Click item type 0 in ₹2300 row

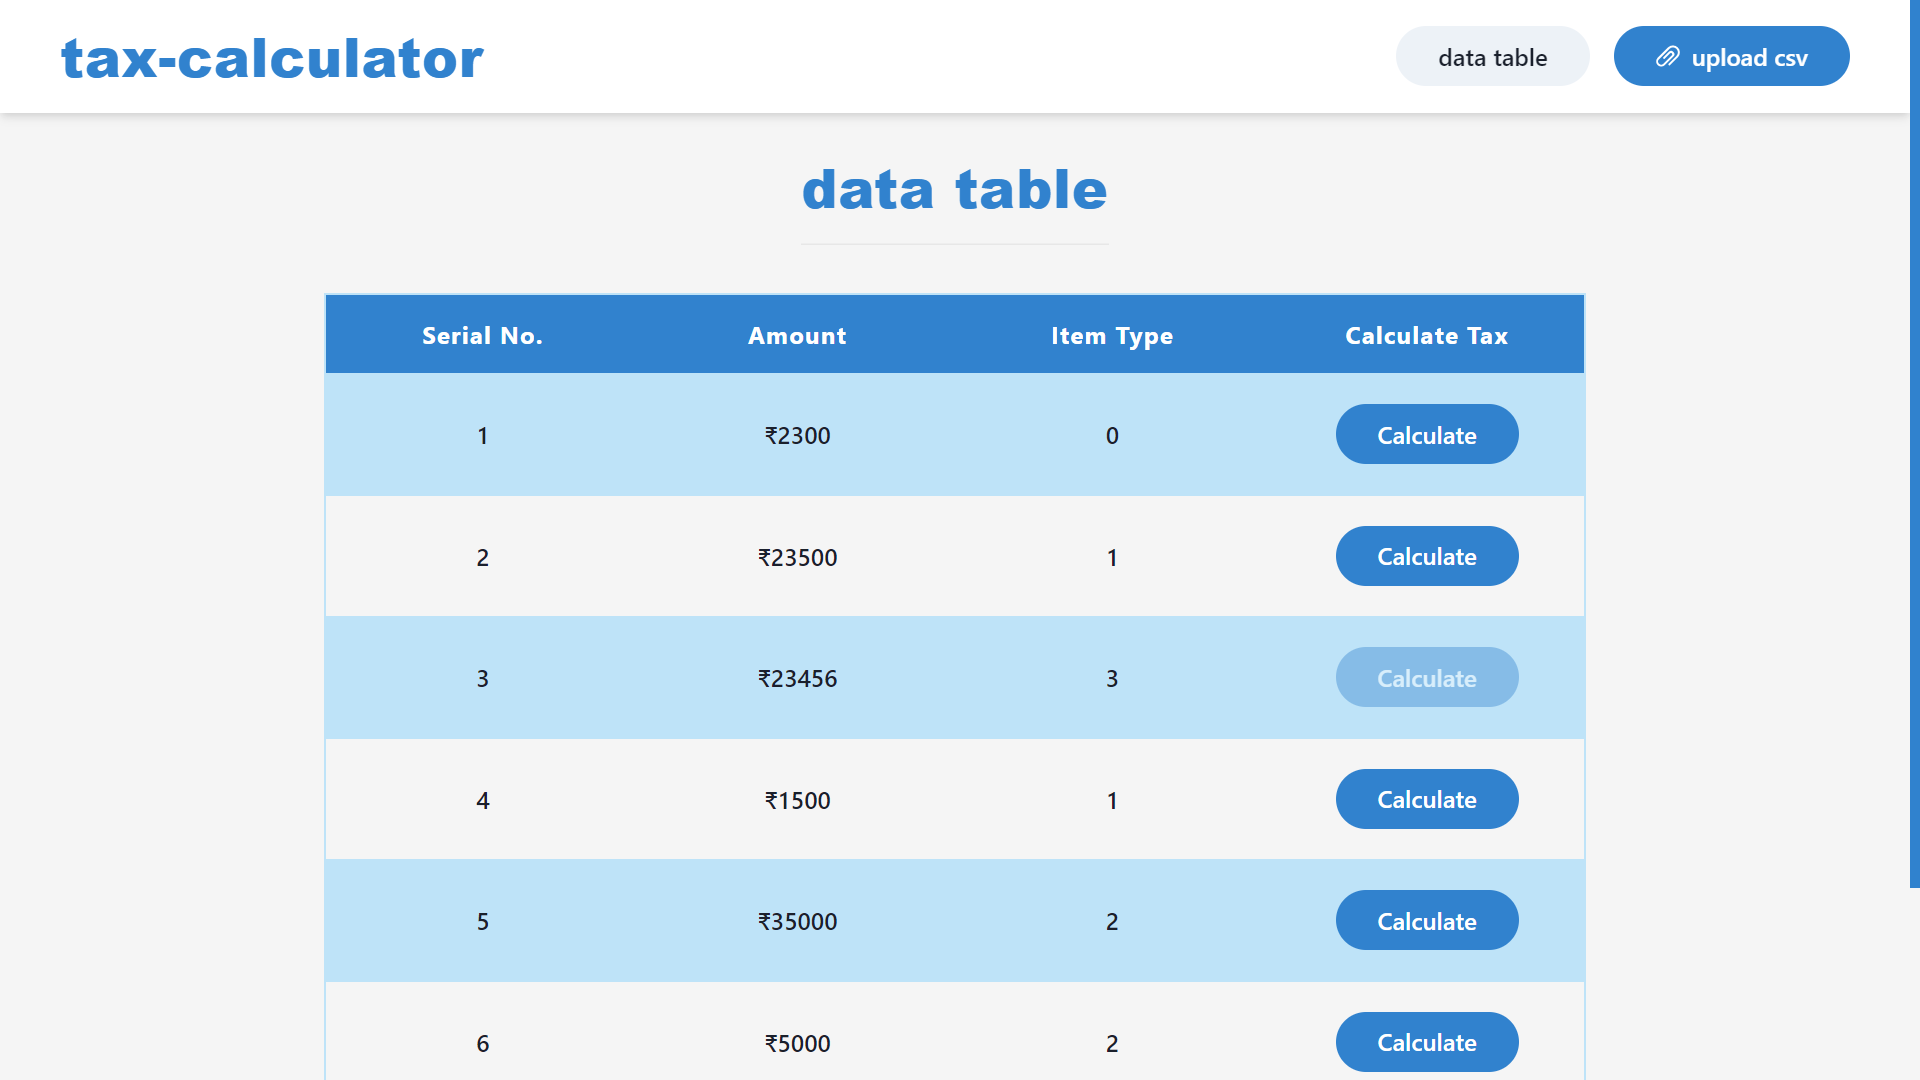[1112, 436]
